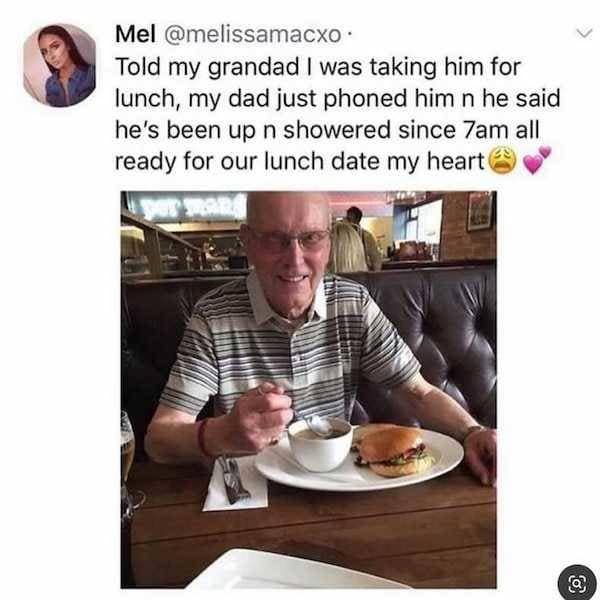Viewport: 600px width, 600px height.
Task: Click the display name Mel
Action: [x=135, y=34]
